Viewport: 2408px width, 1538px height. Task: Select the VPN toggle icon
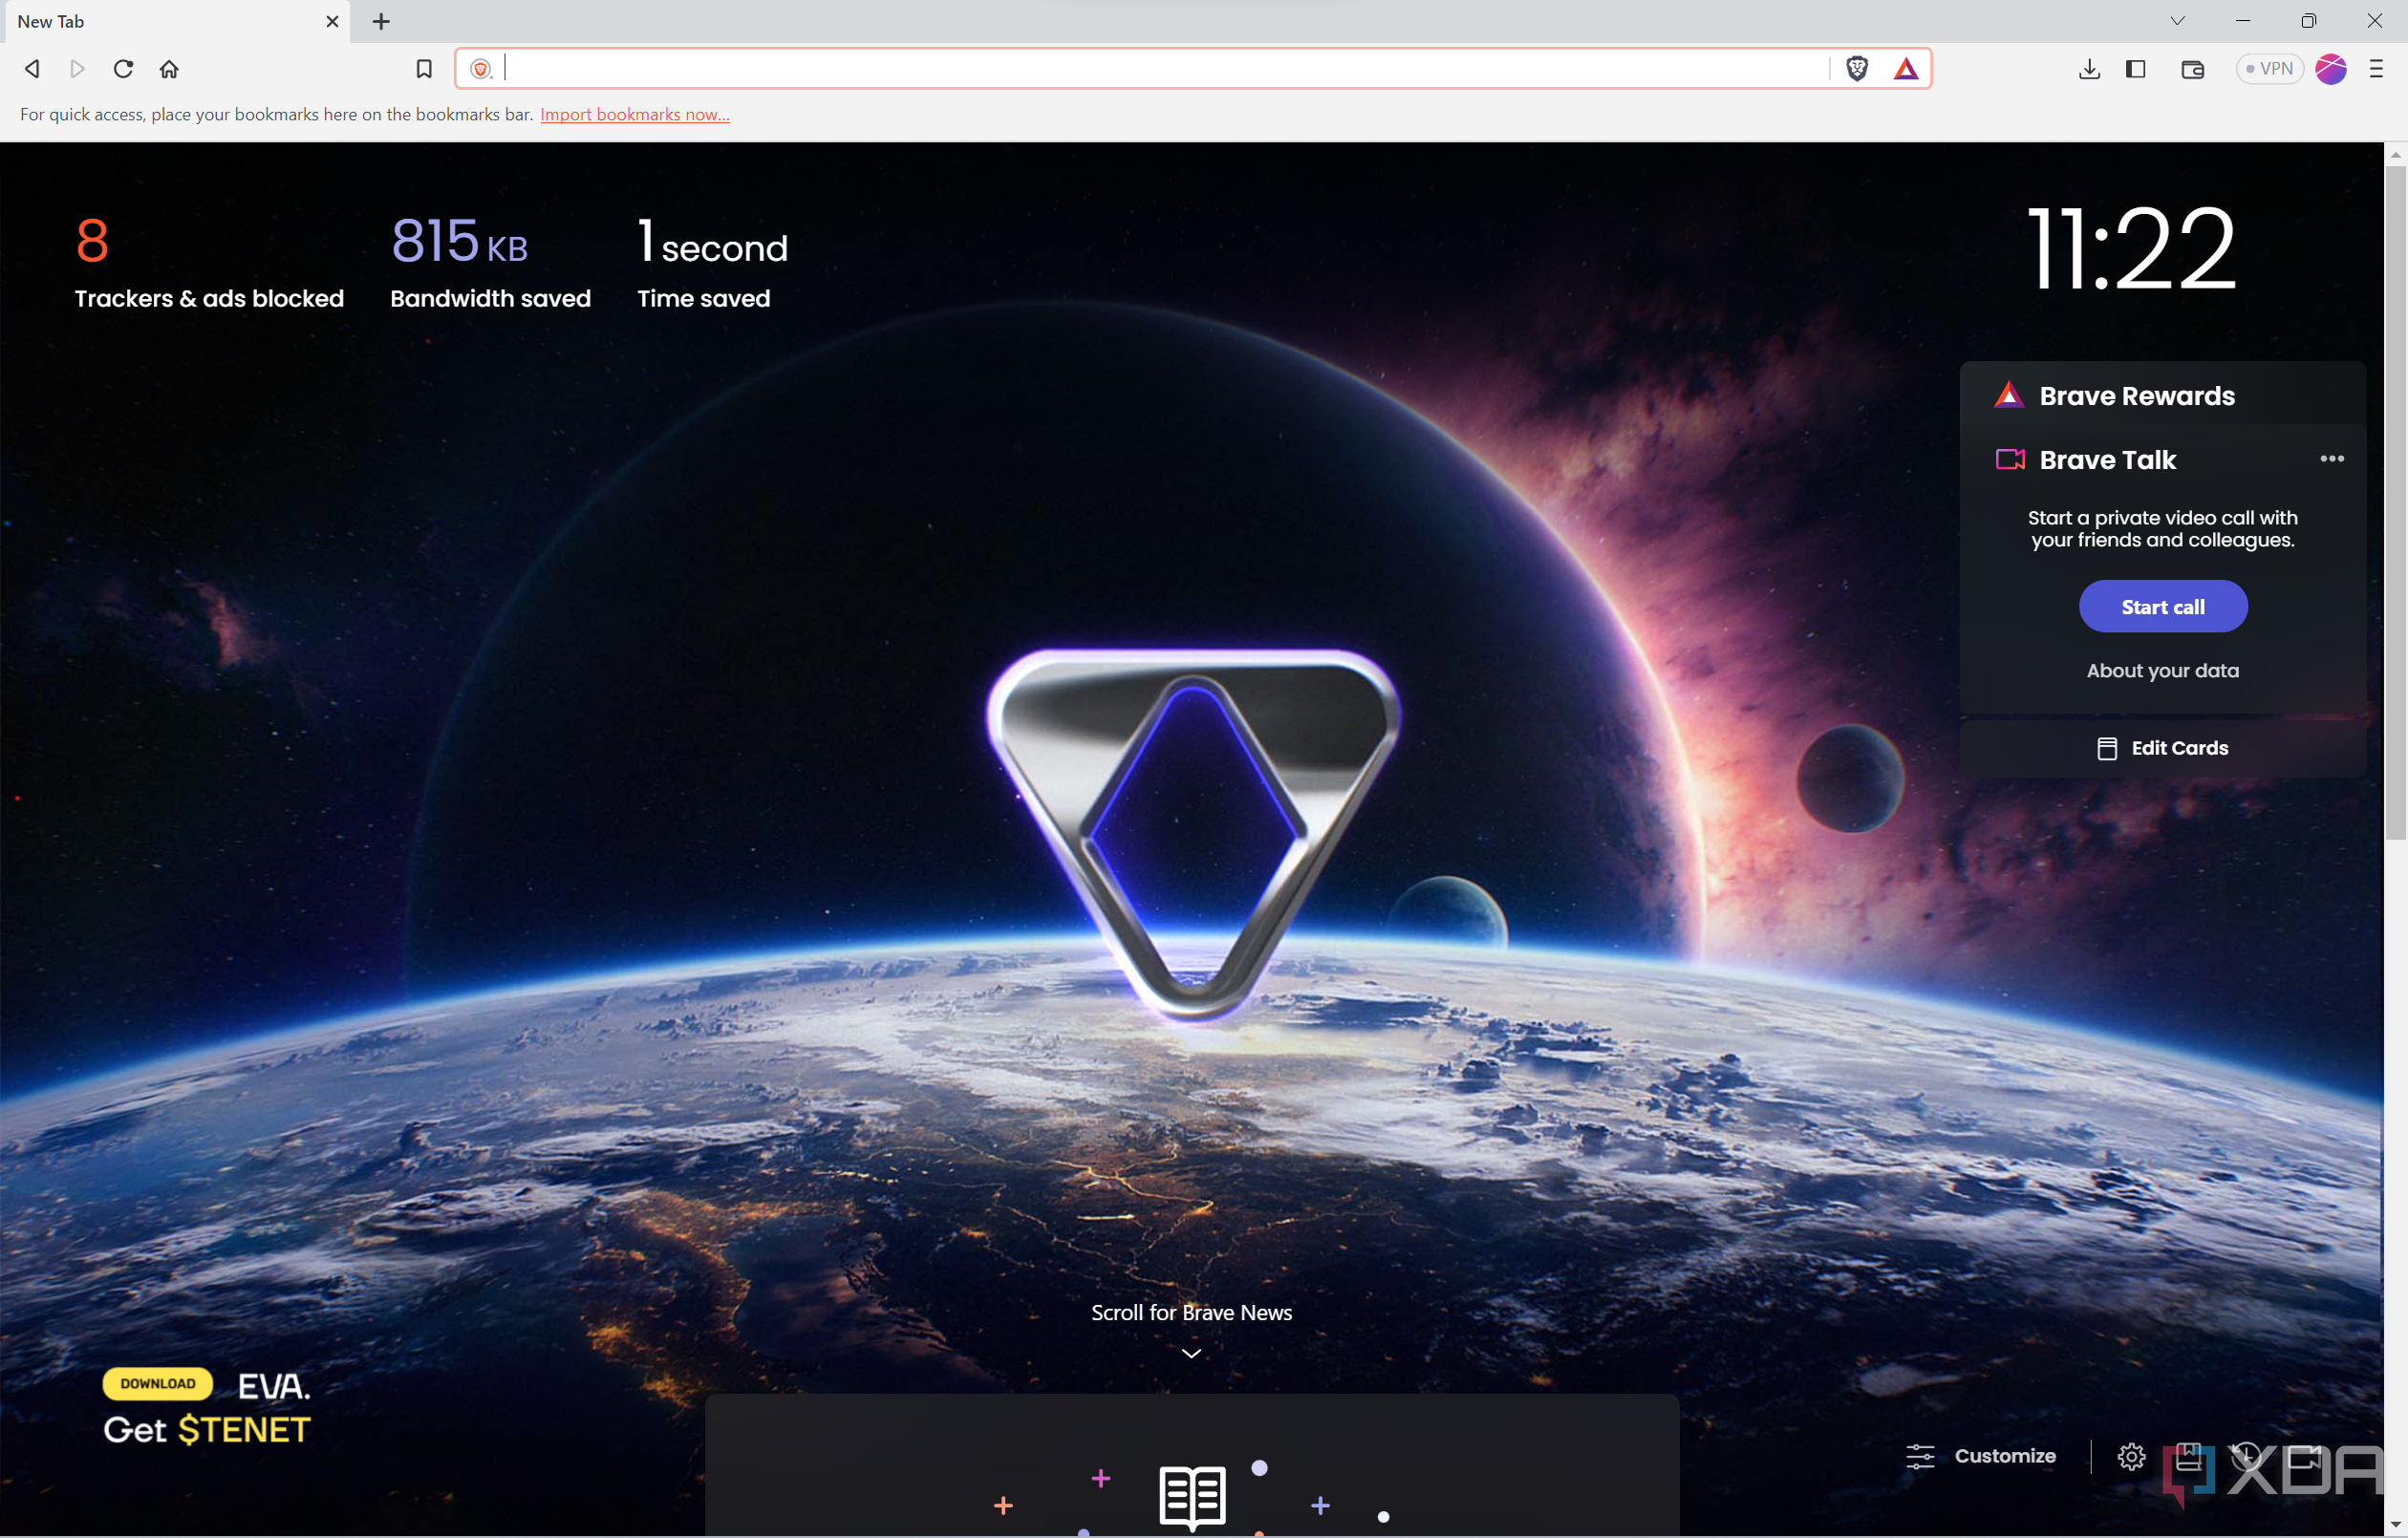[2271, 69]
